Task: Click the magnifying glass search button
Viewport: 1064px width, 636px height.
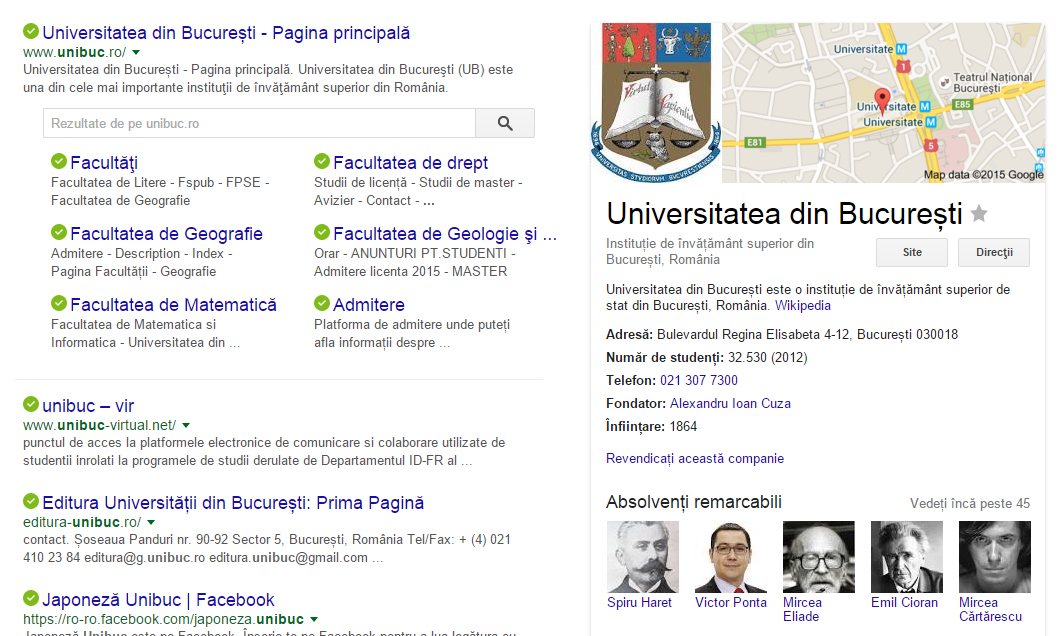Action: [x=505, y=123]
